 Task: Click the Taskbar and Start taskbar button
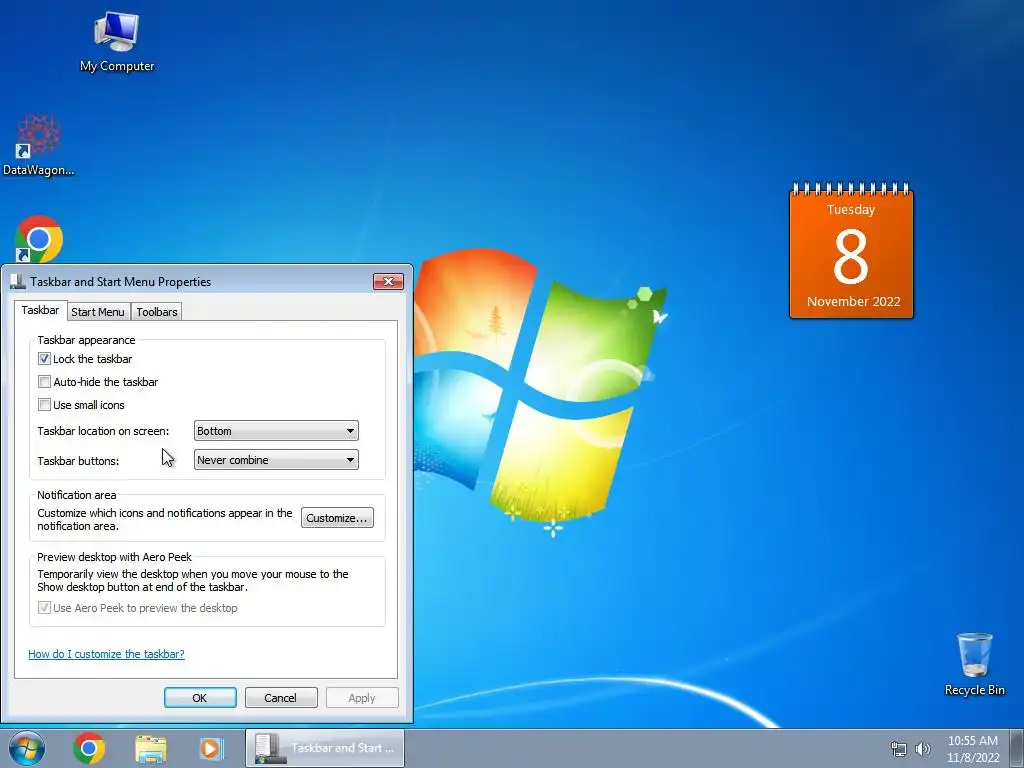tap(325, 748)
